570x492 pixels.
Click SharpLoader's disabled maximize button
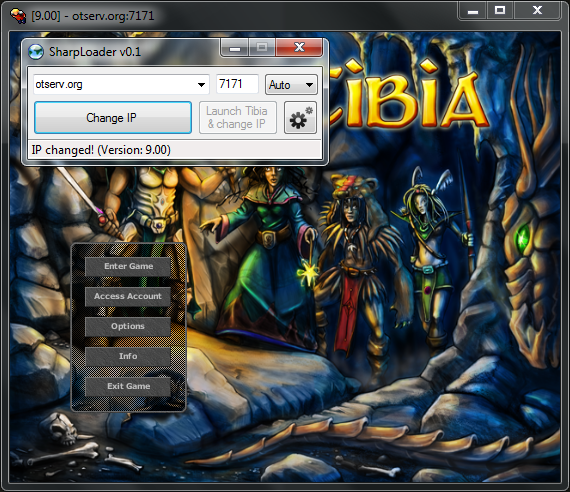[x=262, y=48]
